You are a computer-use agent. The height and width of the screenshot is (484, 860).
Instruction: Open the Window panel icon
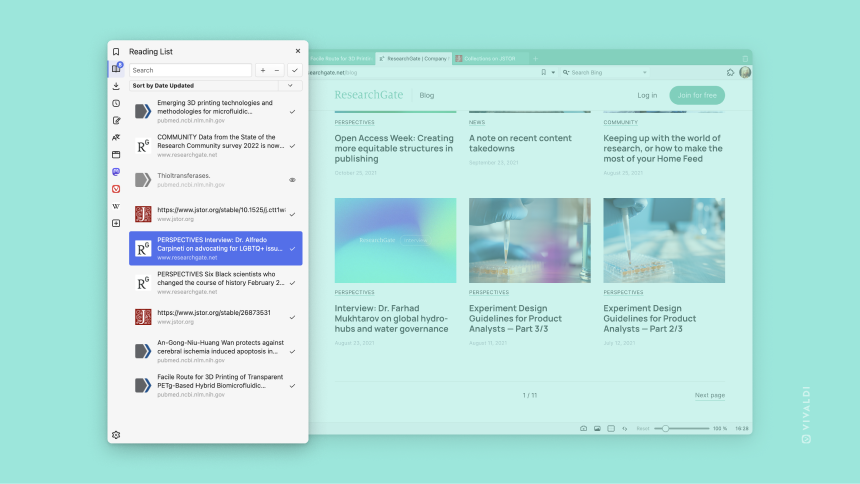[x=116, y=155]
